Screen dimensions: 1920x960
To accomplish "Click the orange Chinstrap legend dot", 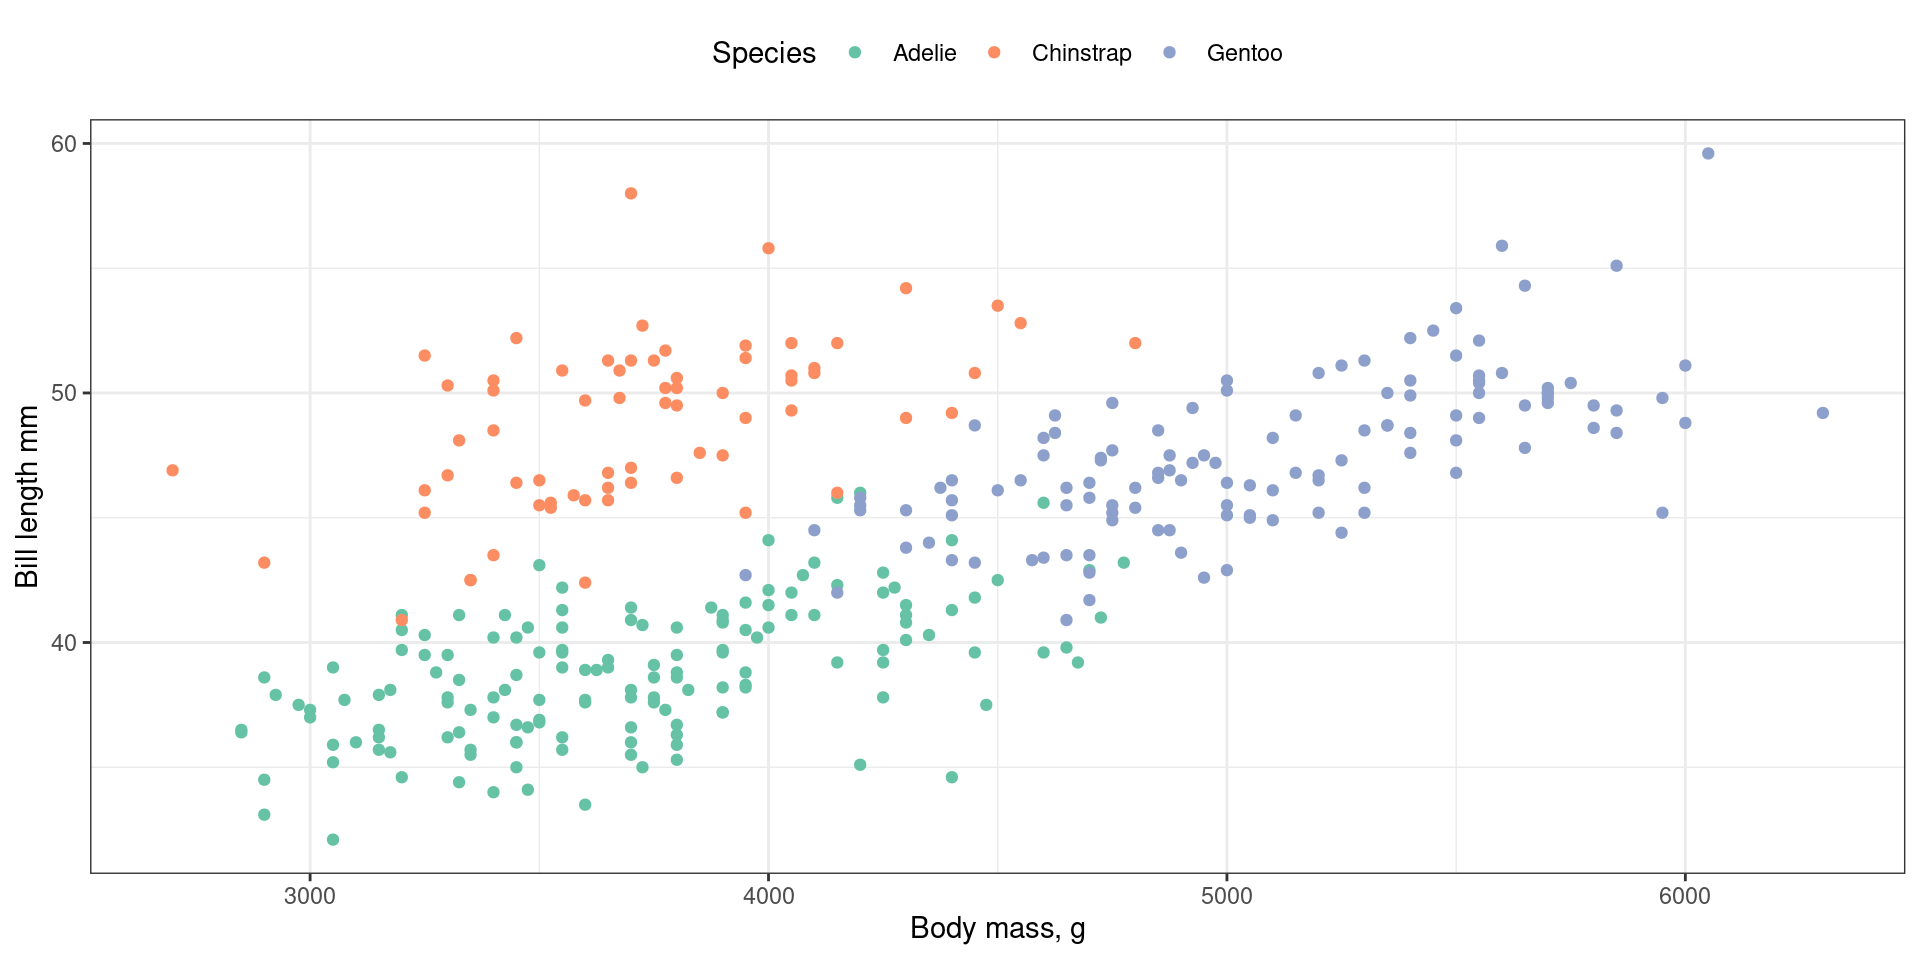I will (994, 53).
